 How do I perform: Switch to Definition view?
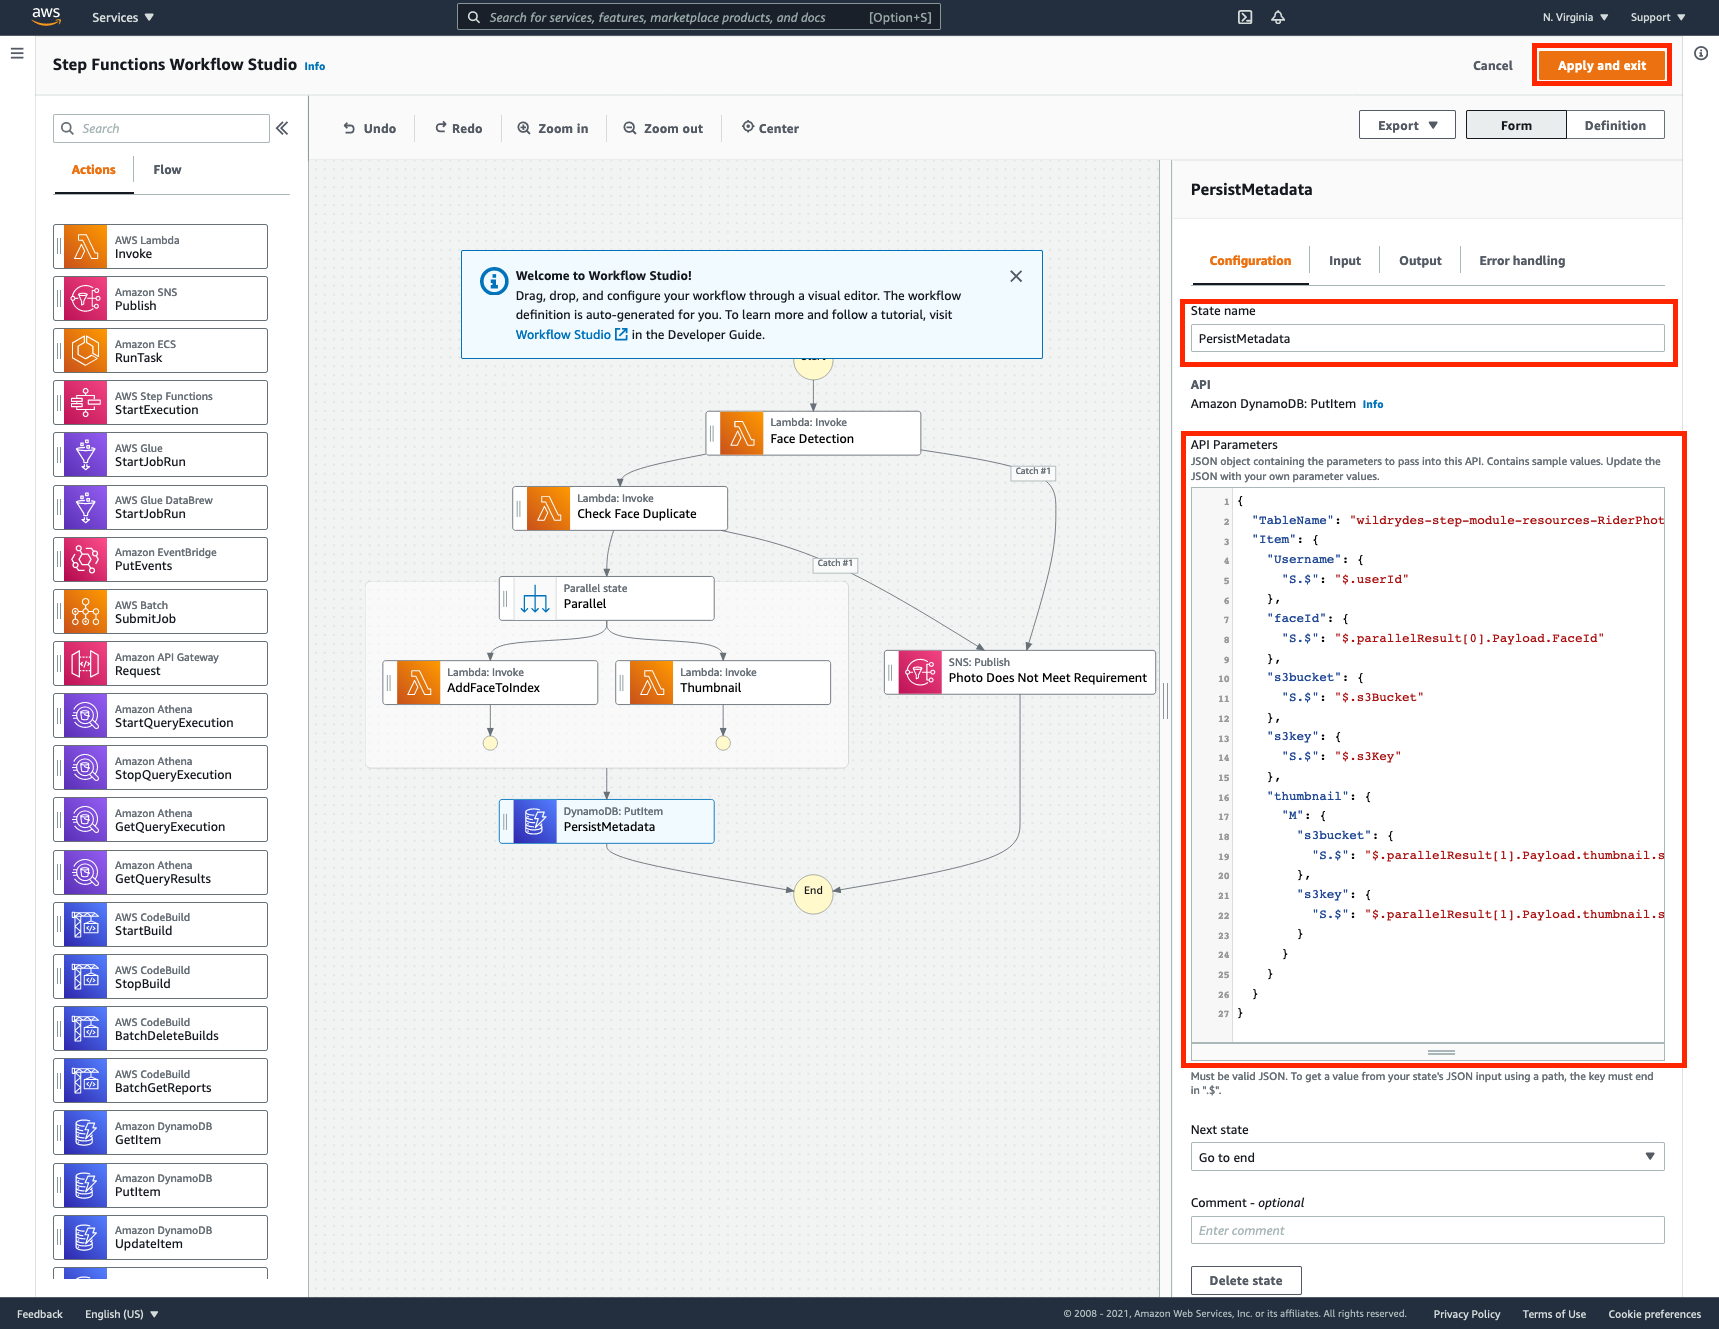tap(1615, 125)
